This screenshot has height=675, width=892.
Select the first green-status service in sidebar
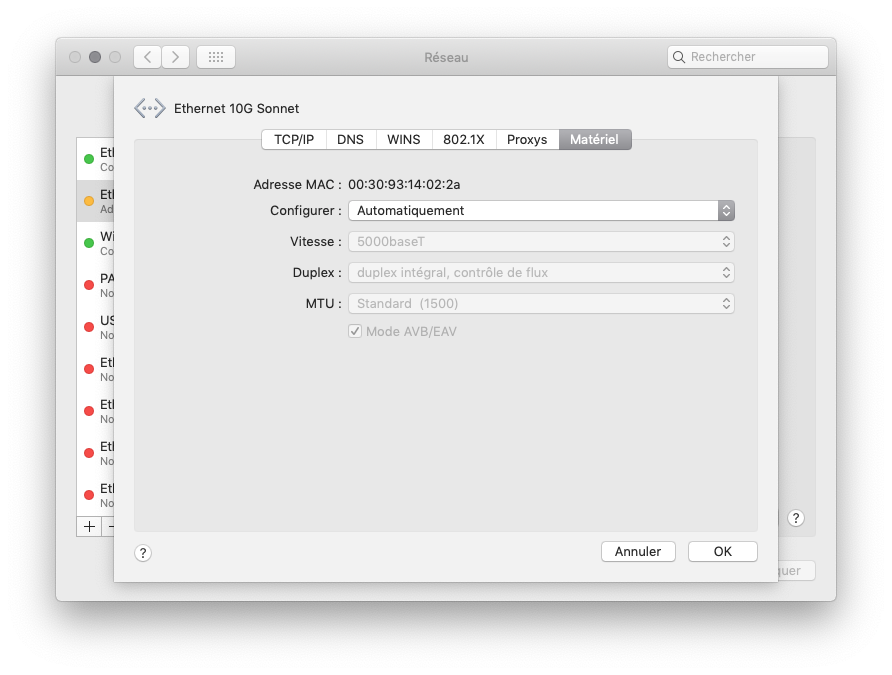pos(96,159)
